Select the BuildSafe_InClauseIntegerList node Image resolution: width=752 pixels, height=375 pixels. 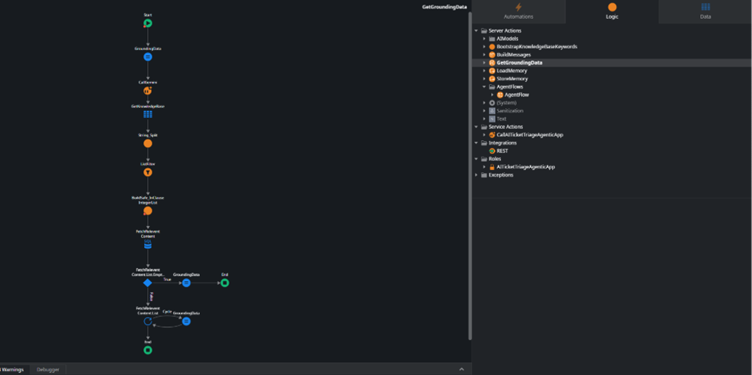[x=148, y=211]
